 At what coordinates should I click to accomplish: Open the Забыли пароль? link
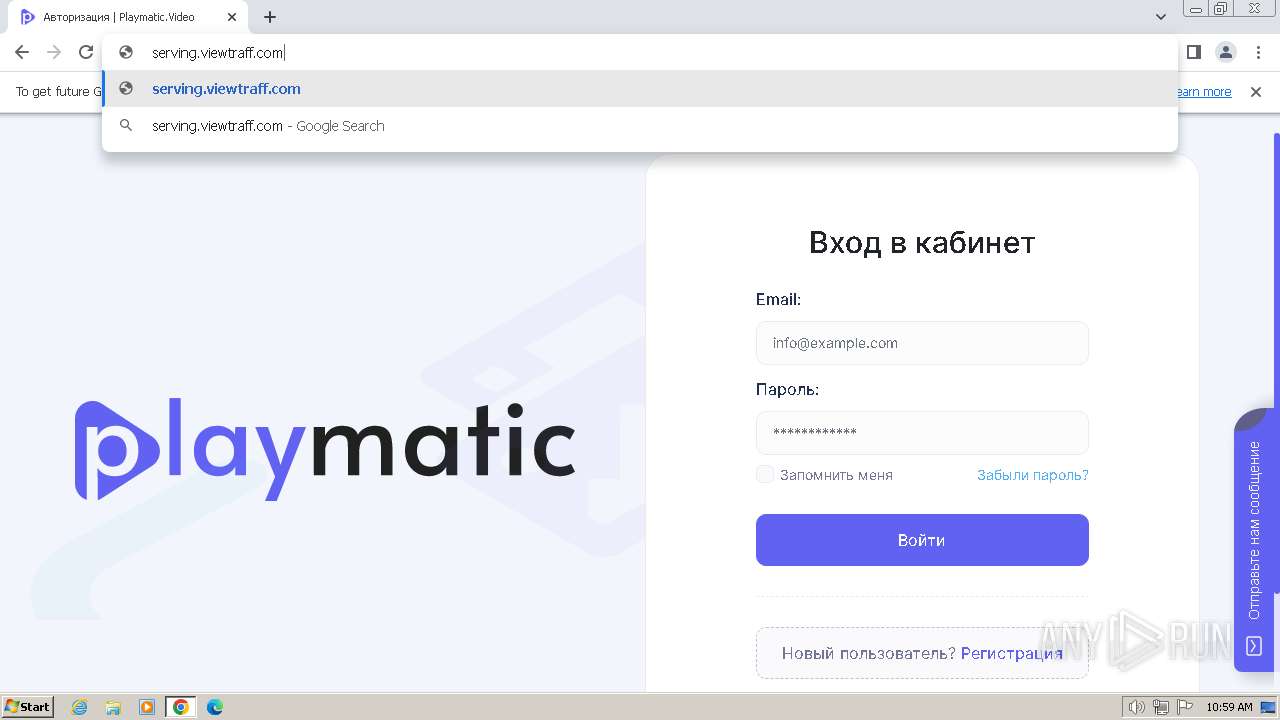click(1032, 475)
